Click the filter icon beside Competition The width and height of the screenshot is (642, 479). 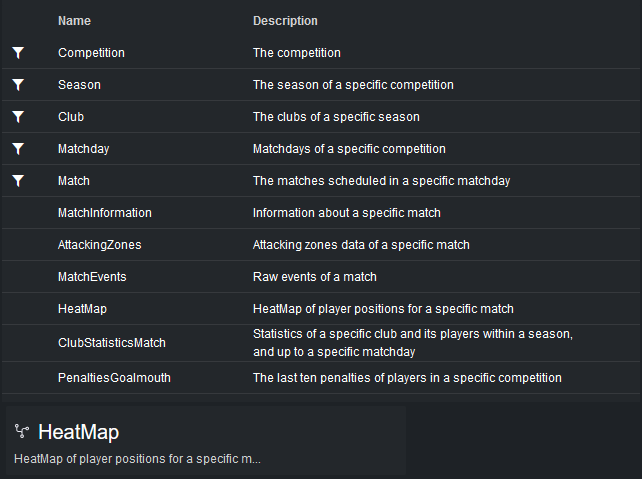(x=18, y=53)
